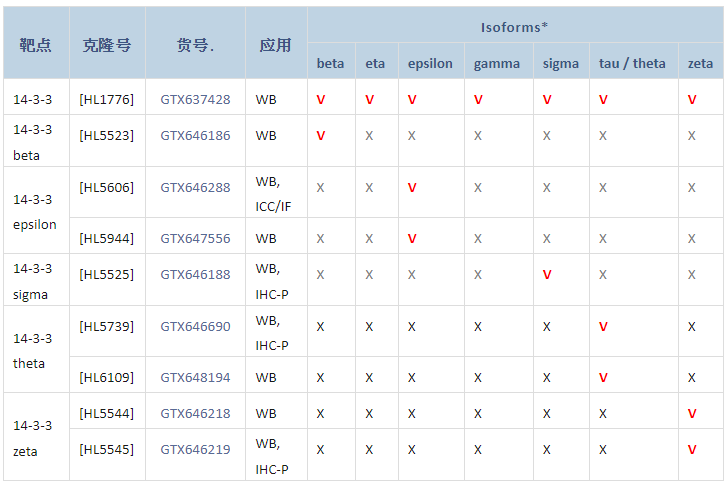Image resolution: width=727 pixels, height=488 pixels.
Task: Click the 货号 column header
Action: pyautogui.click(x=195, y=43)
